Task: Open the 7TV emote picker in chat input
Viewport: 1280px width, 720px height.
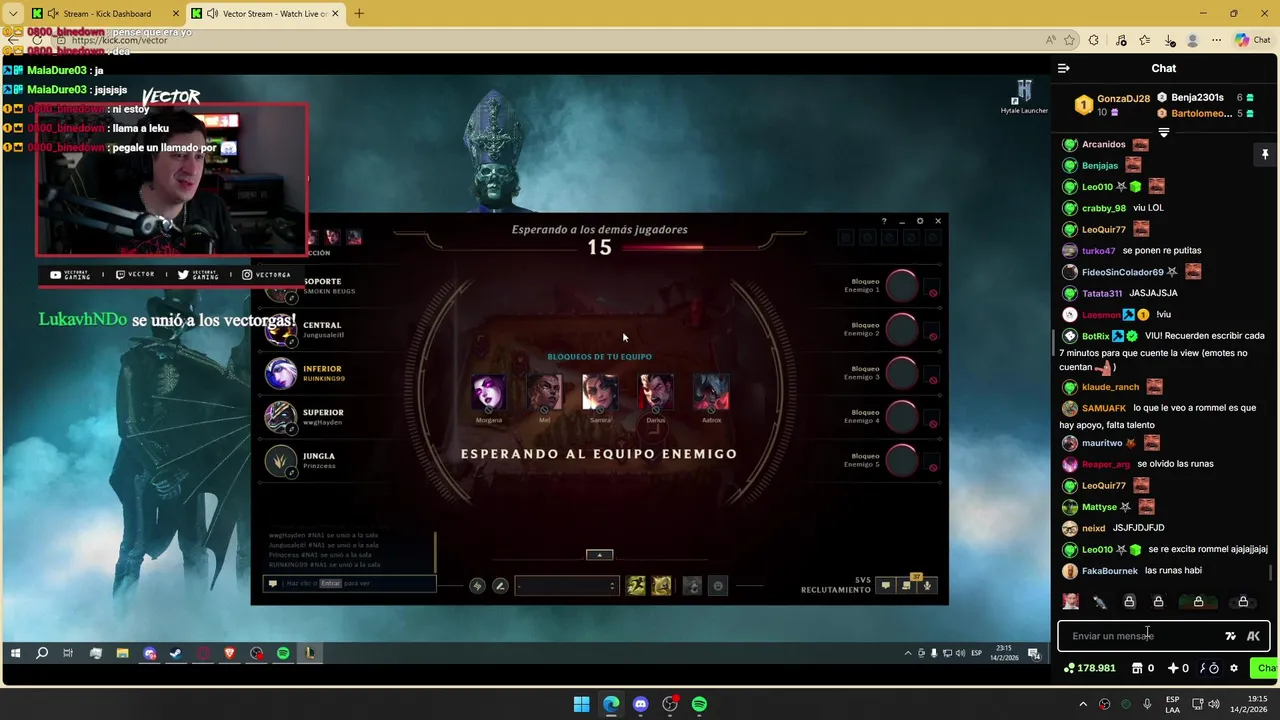Action: (1230, 636)
